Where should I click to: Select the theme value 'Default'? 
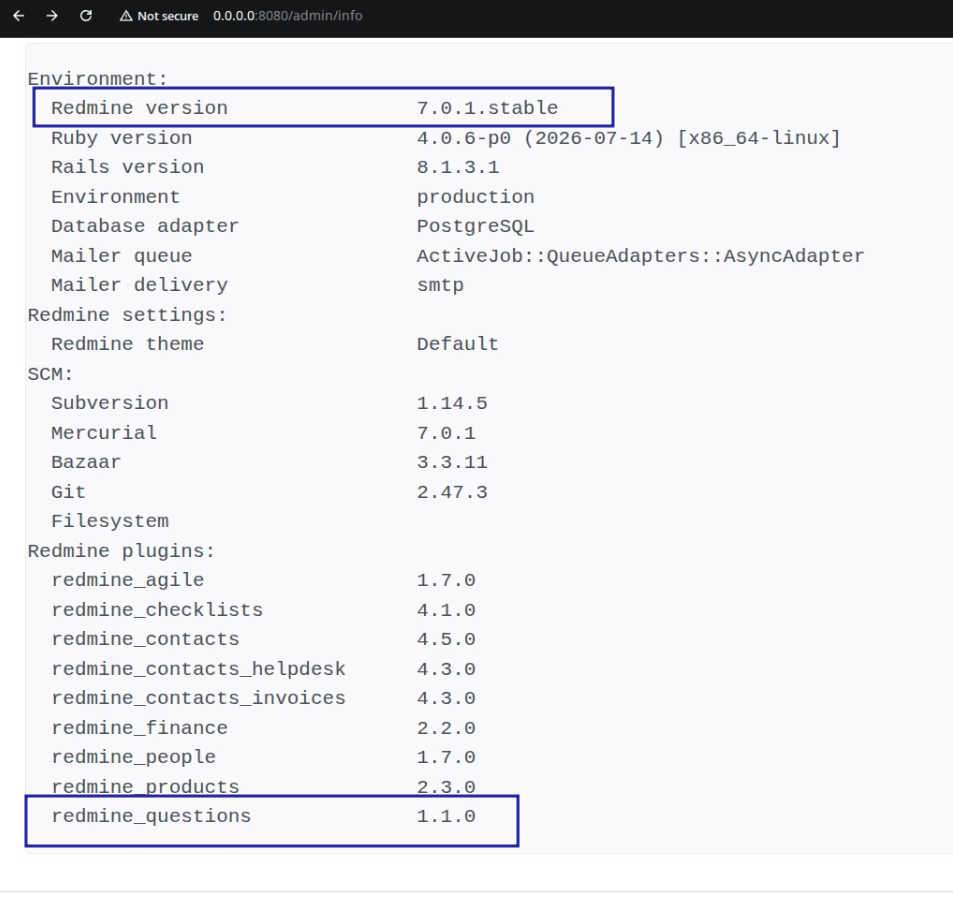click(x=458, y=344)
